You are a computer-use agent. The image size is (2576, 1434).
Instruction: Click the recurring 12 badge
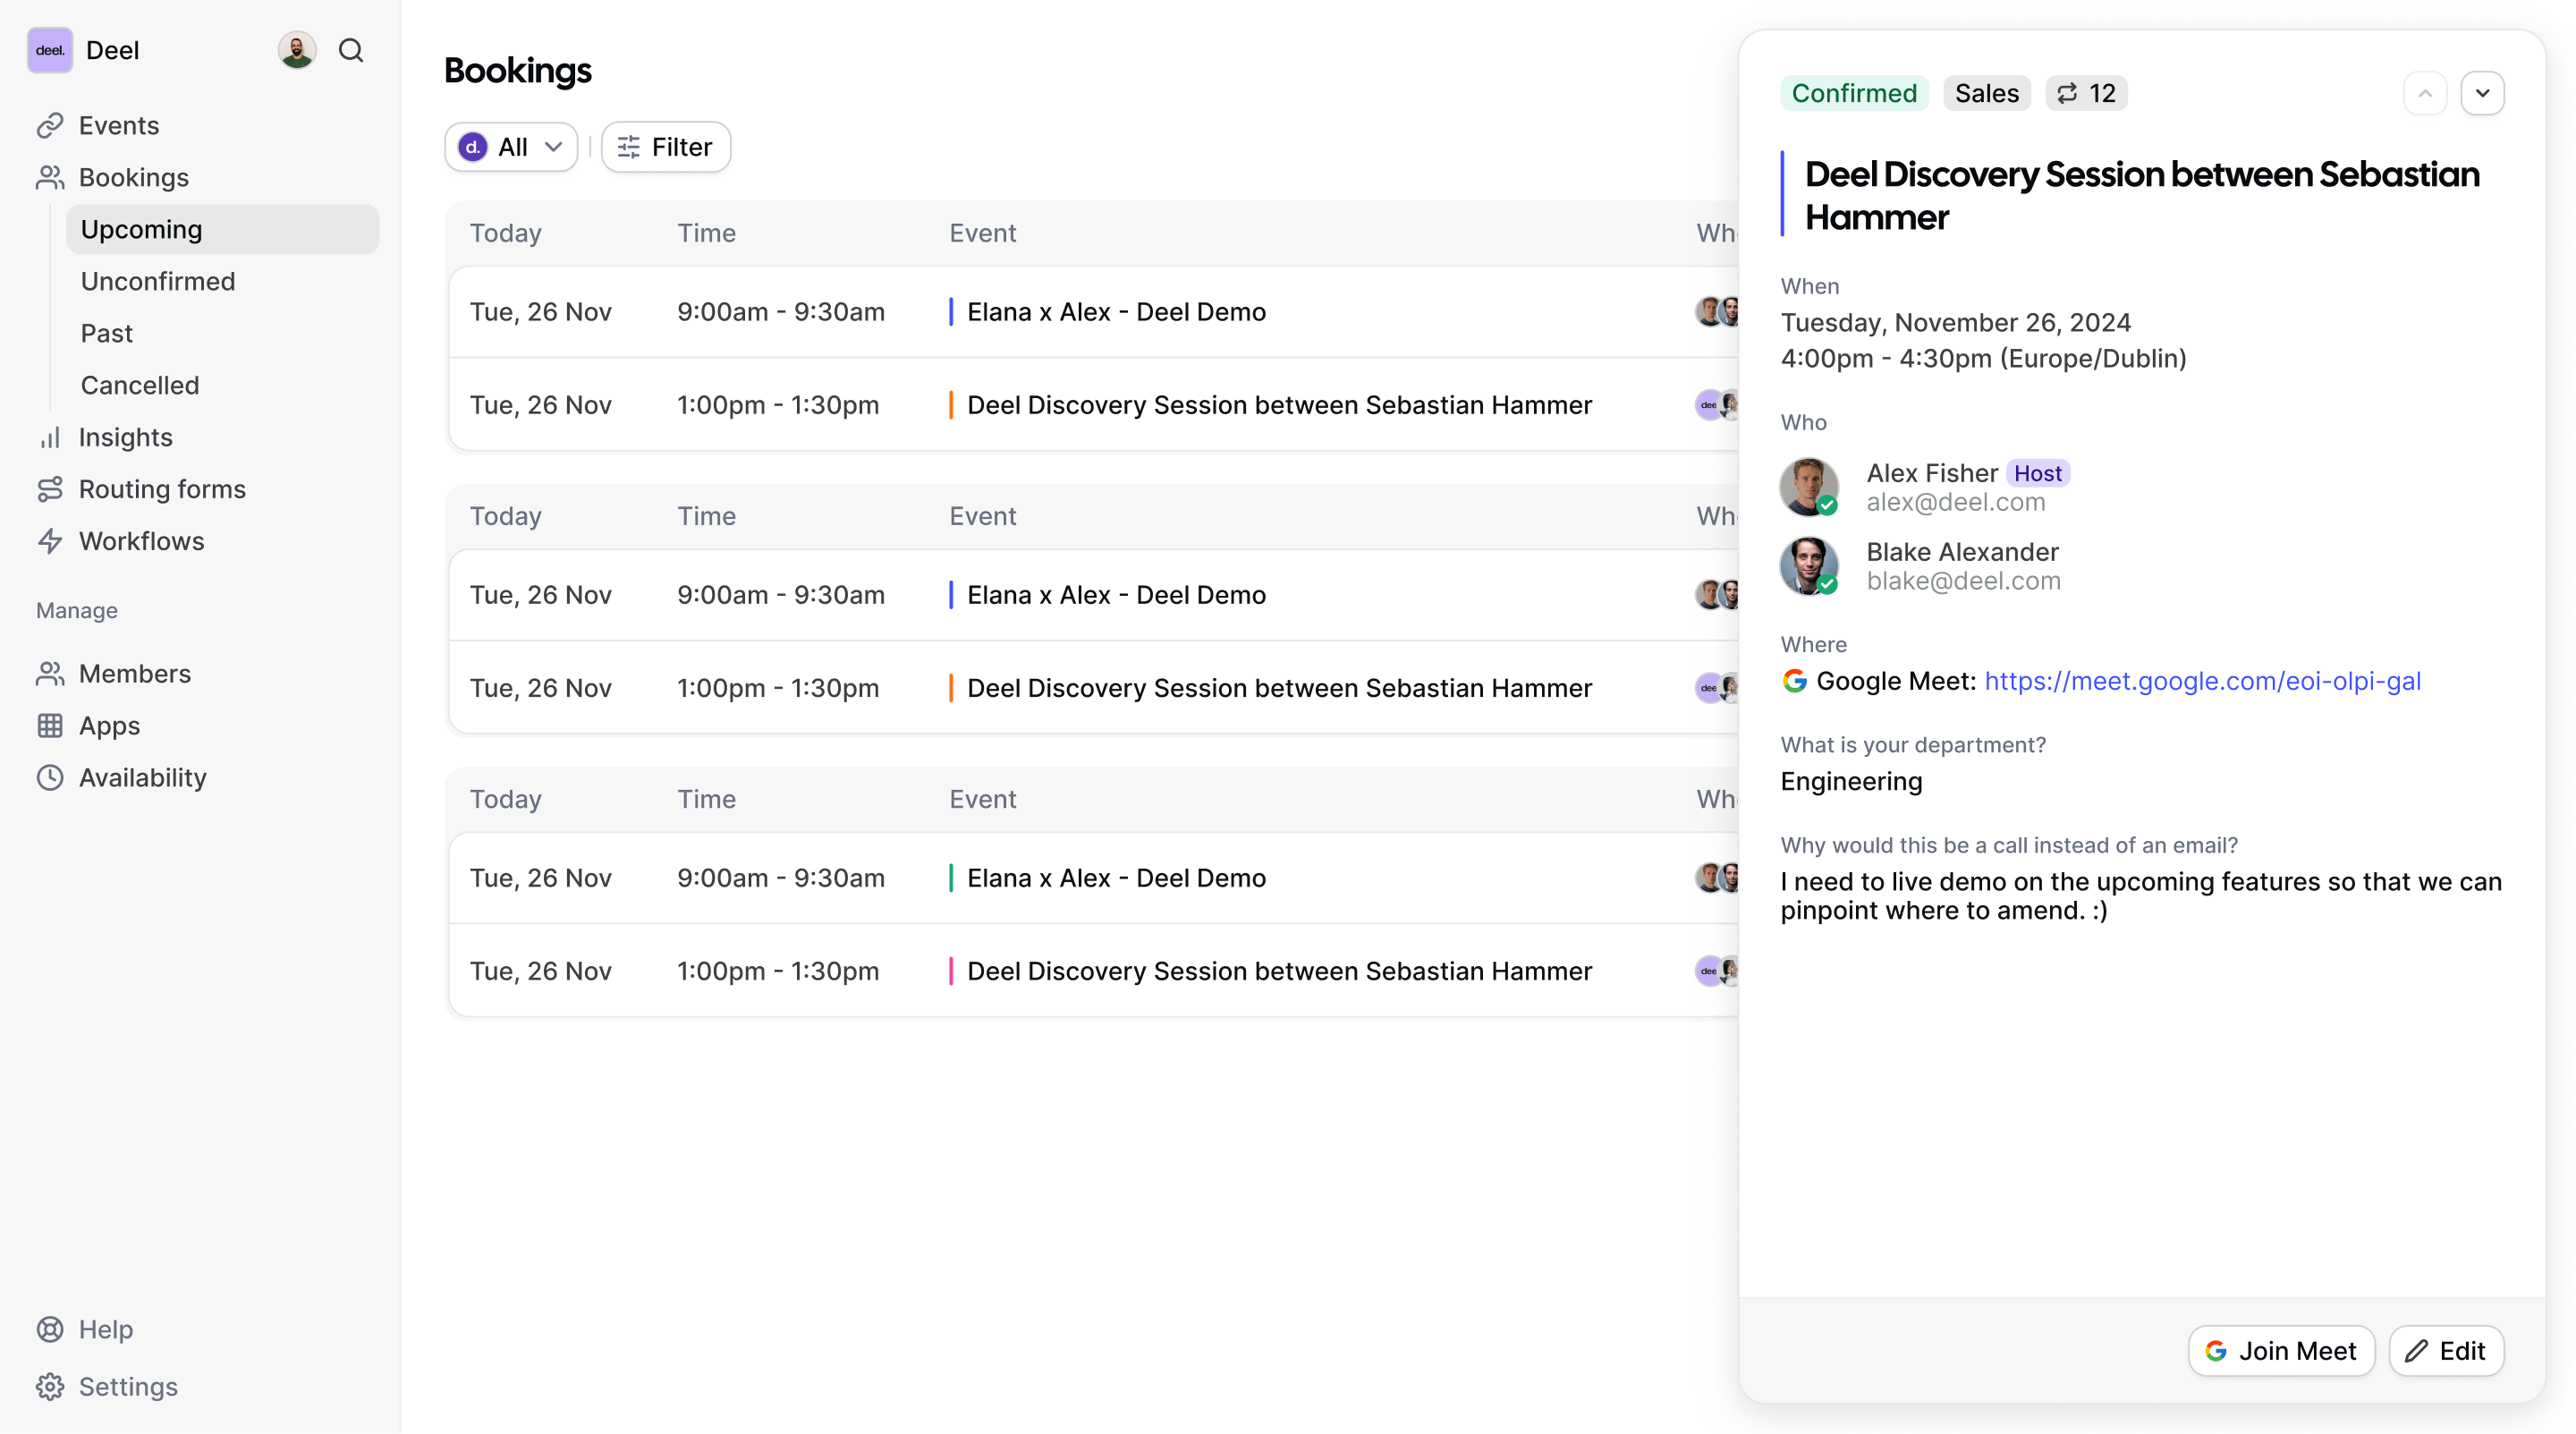tap(2086, 93)
